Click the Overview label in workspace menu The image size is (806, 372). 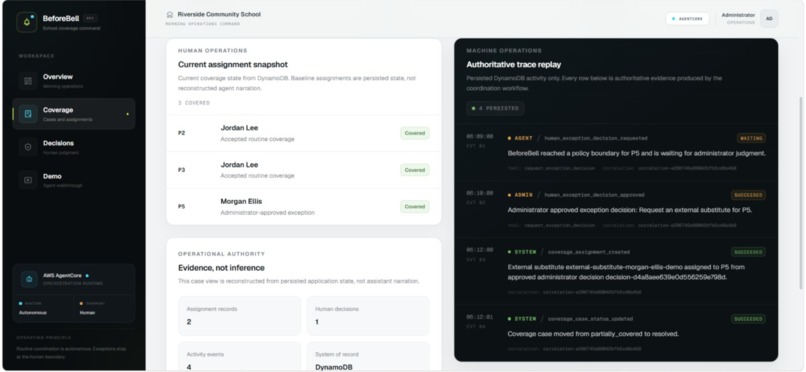(58, 77)
